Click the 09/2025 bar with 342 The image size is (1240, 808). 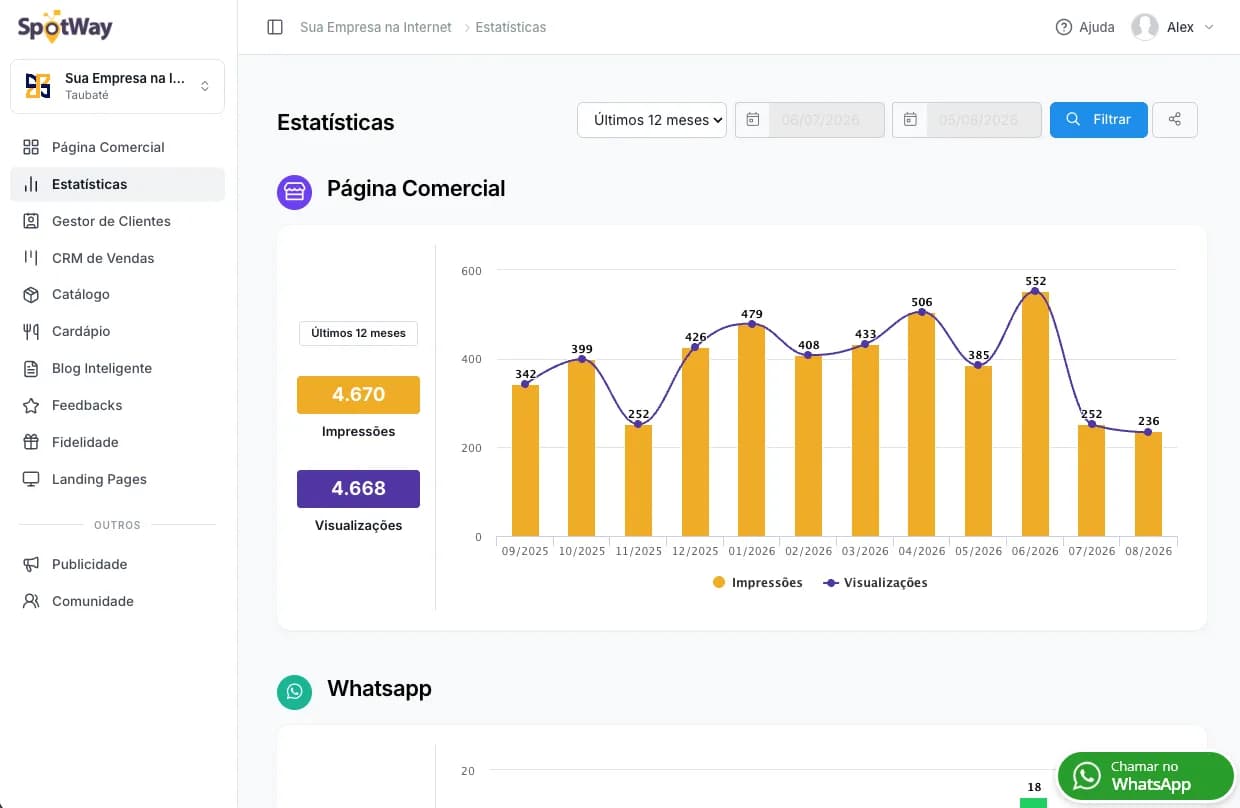click(x=525, y=460)
